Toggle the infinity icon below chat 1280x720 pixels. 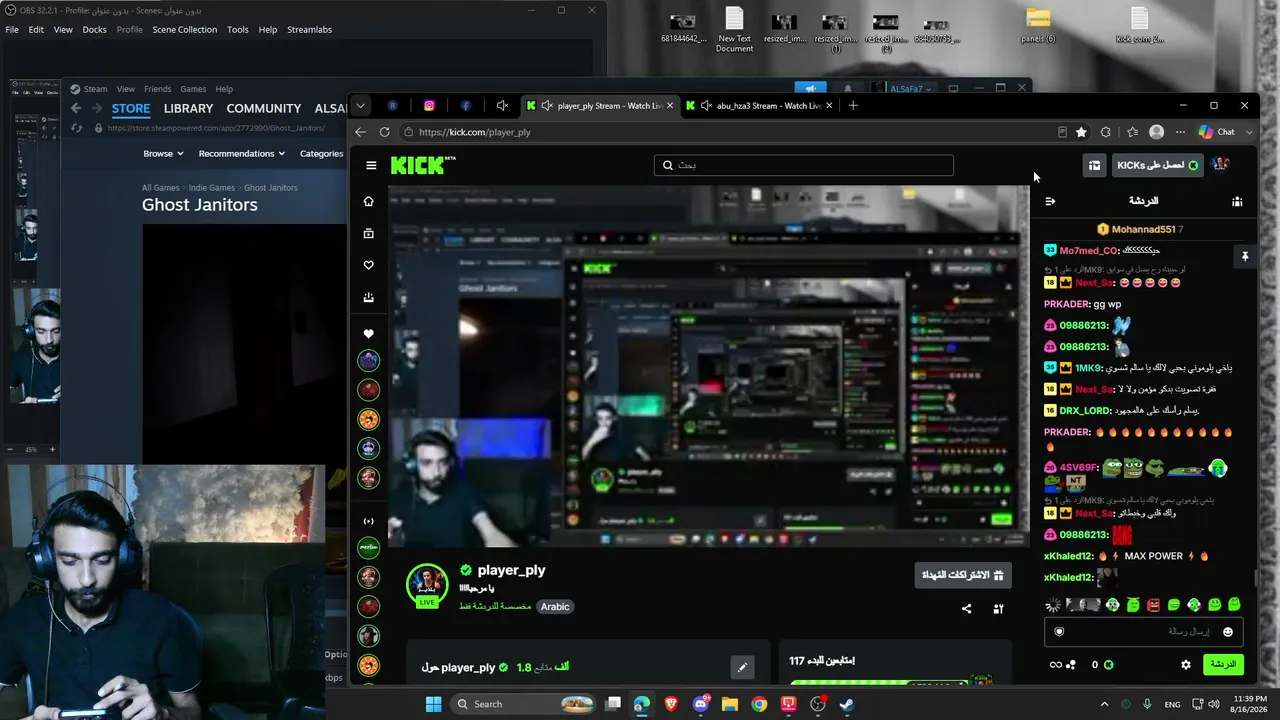pos(1054,664)
